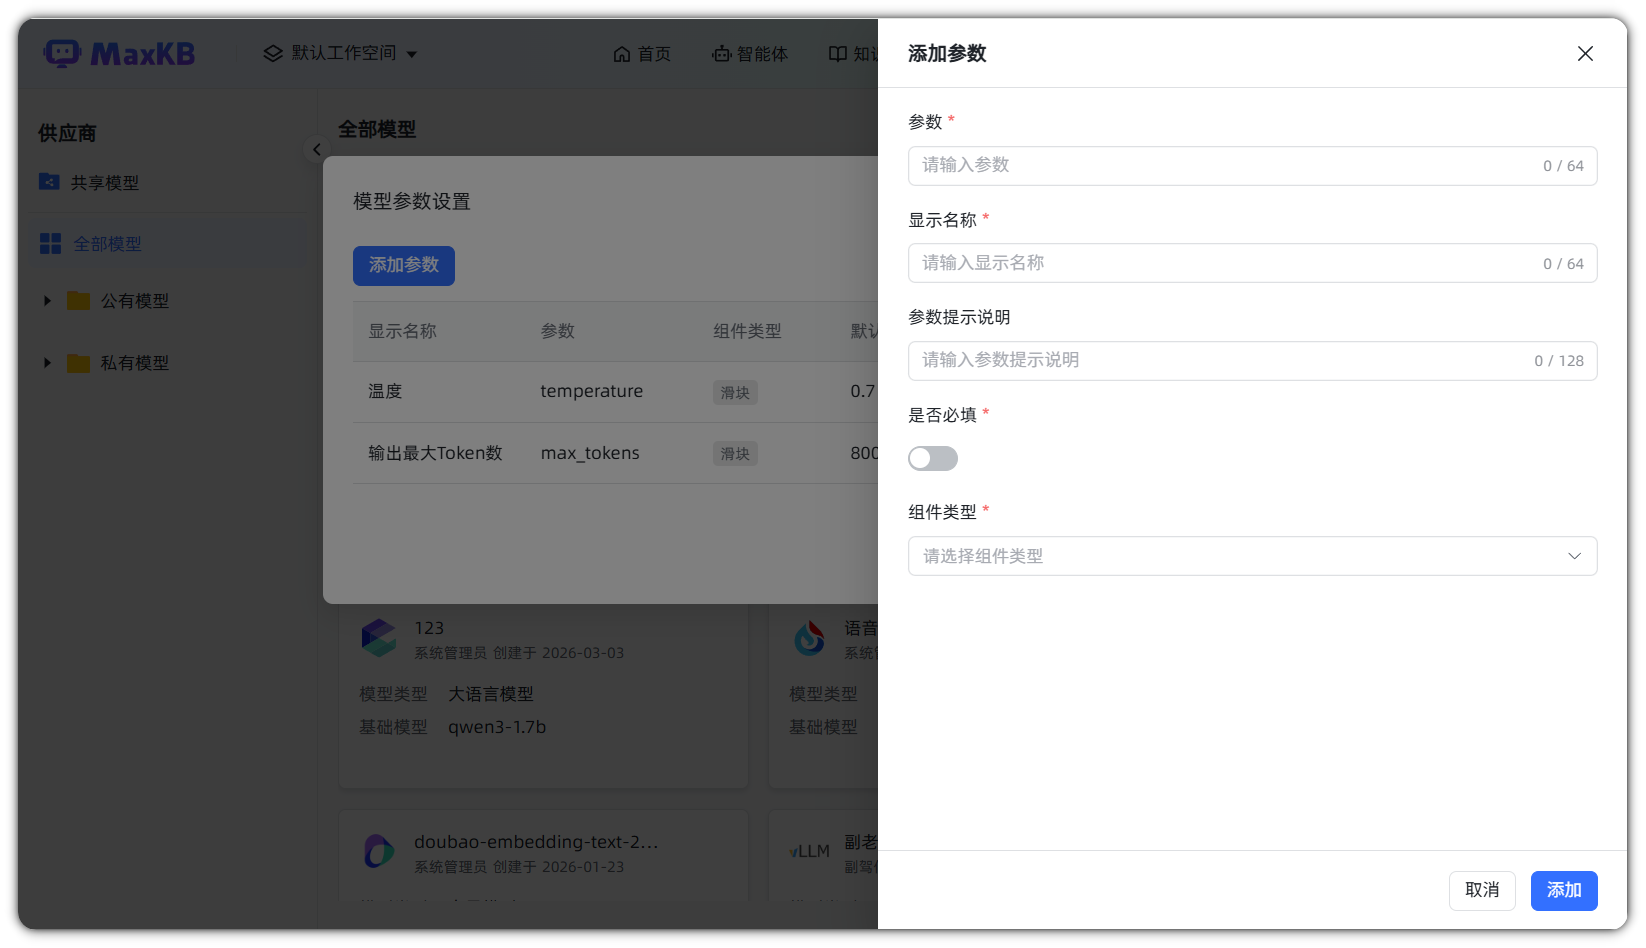
Task: Click the workspace layers icon
Action: (273, 53)
